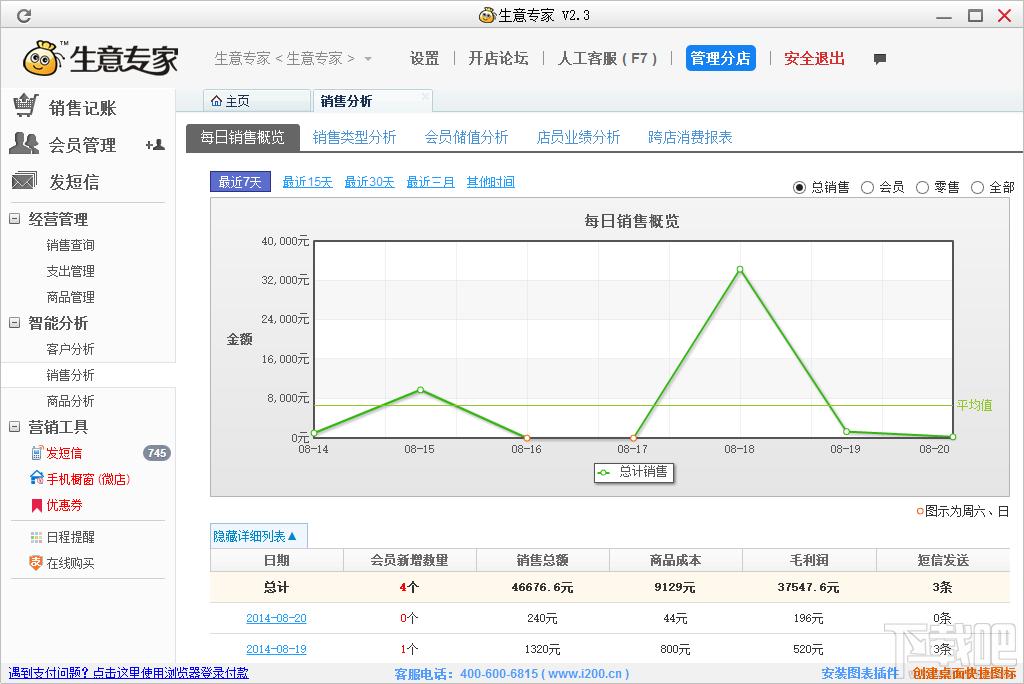This screenshot has height=684, width=1024.
Task: Switch to 店员业绩分析 tab
Action: click(578, 137)
